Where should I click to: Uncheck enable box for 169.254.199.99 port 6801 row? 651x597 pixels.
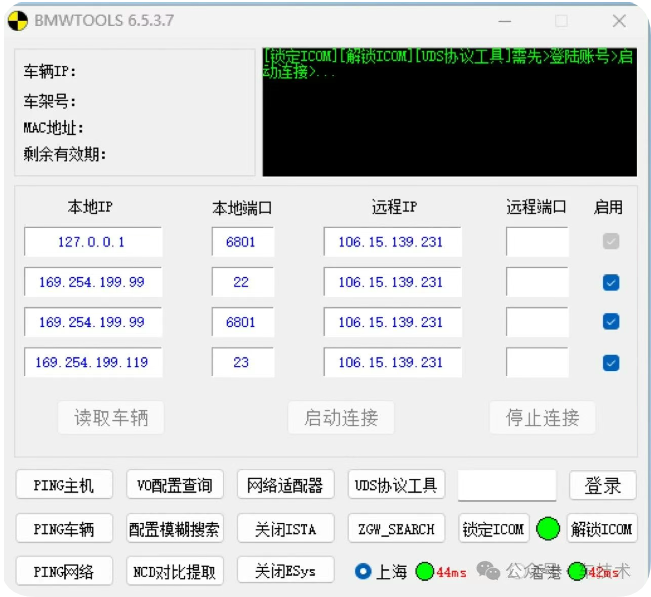[x=611, y=322]
